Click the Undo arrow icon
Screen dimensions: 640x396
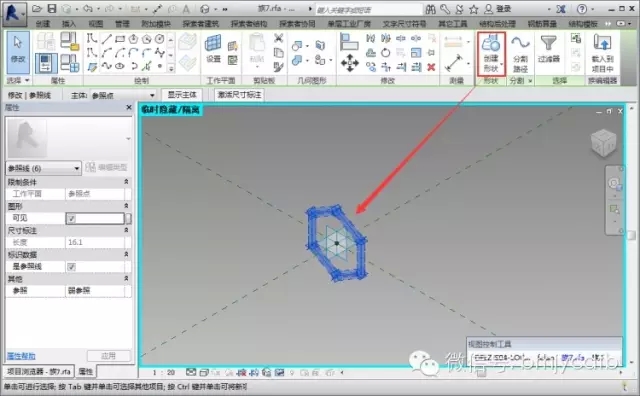pyautogui.click(x=87, y=9)
